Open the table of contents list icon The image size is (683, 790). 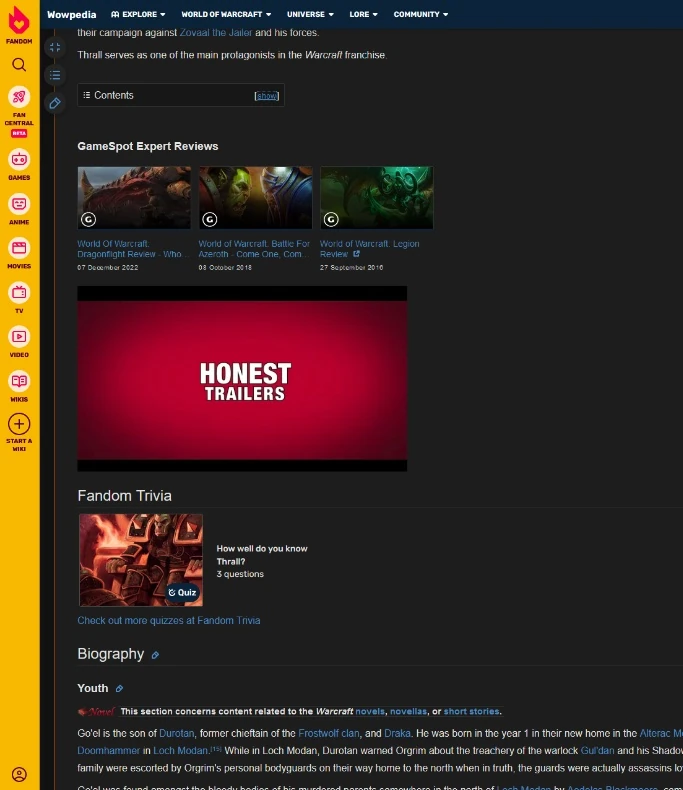(55, 75)
